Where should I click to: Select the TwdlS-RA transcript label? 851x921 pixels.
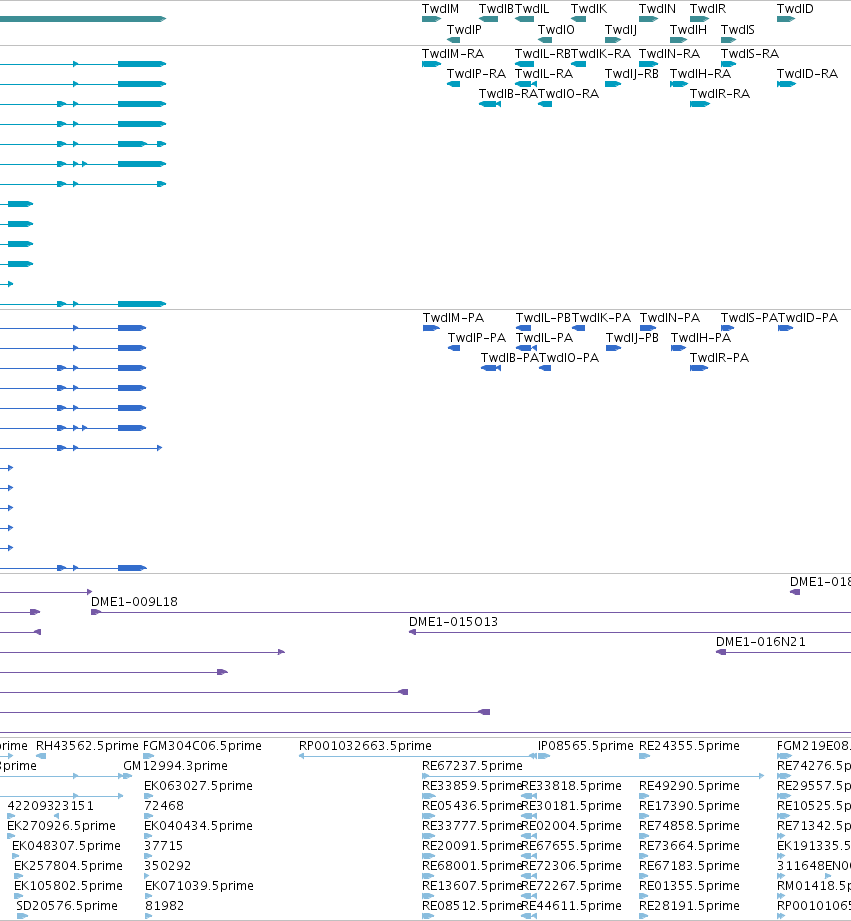pyautogui.click(x=750, y=53)
